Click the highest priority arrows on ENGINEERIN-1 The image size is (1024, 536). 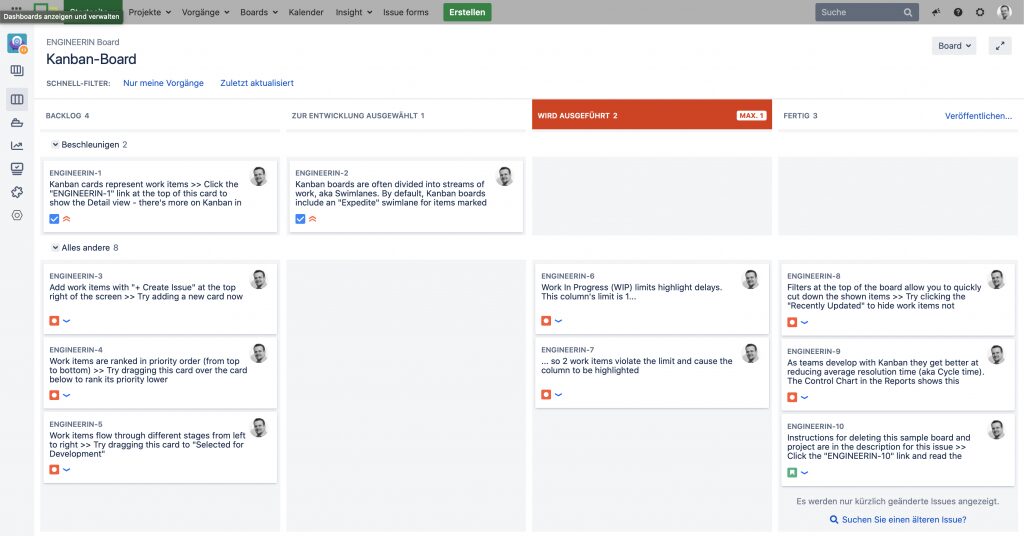pyautogui.click(x=67, y=219)
